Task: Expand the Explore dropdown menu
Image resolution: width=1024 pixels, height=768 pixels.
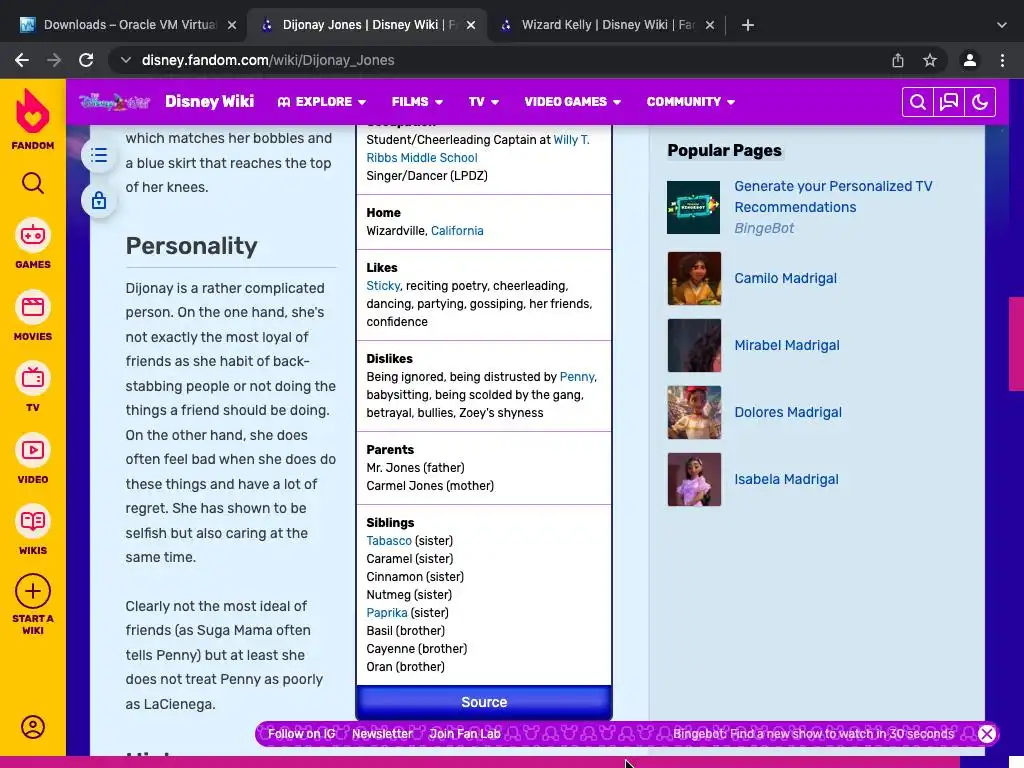Action: click(322, 102)
